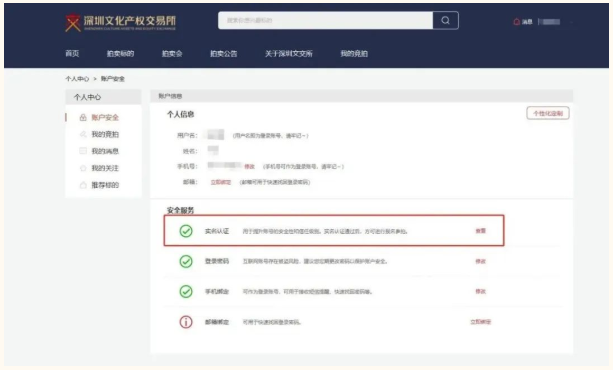Image resolution: width=613 pixels, height=370 pixels.
Task: Click the 个人中心 sidebar heading
Action: (87, 97)
